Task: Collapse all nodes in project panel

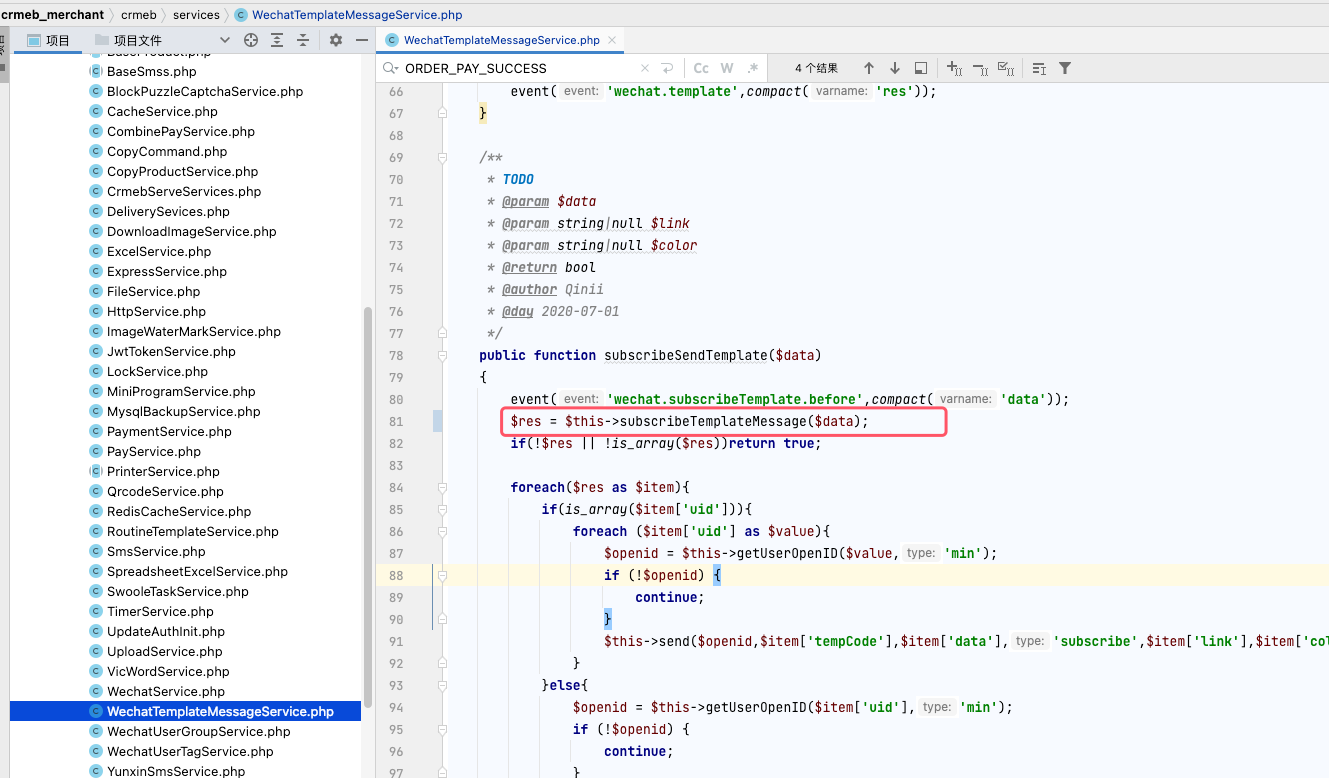Action: coord(303,40)
